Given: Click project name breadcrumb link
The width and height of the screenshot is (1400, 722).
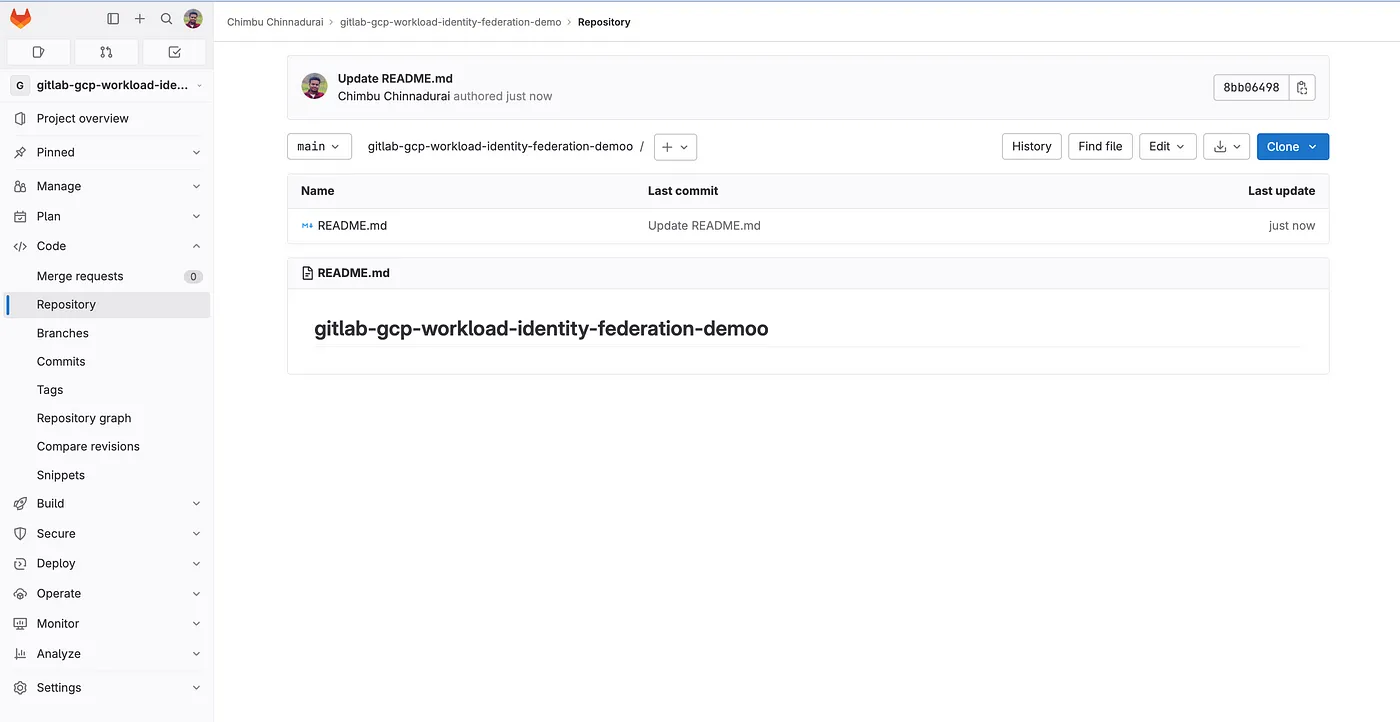Looking at the screenshot, I should pyautogui.click(x=450, y=22).
